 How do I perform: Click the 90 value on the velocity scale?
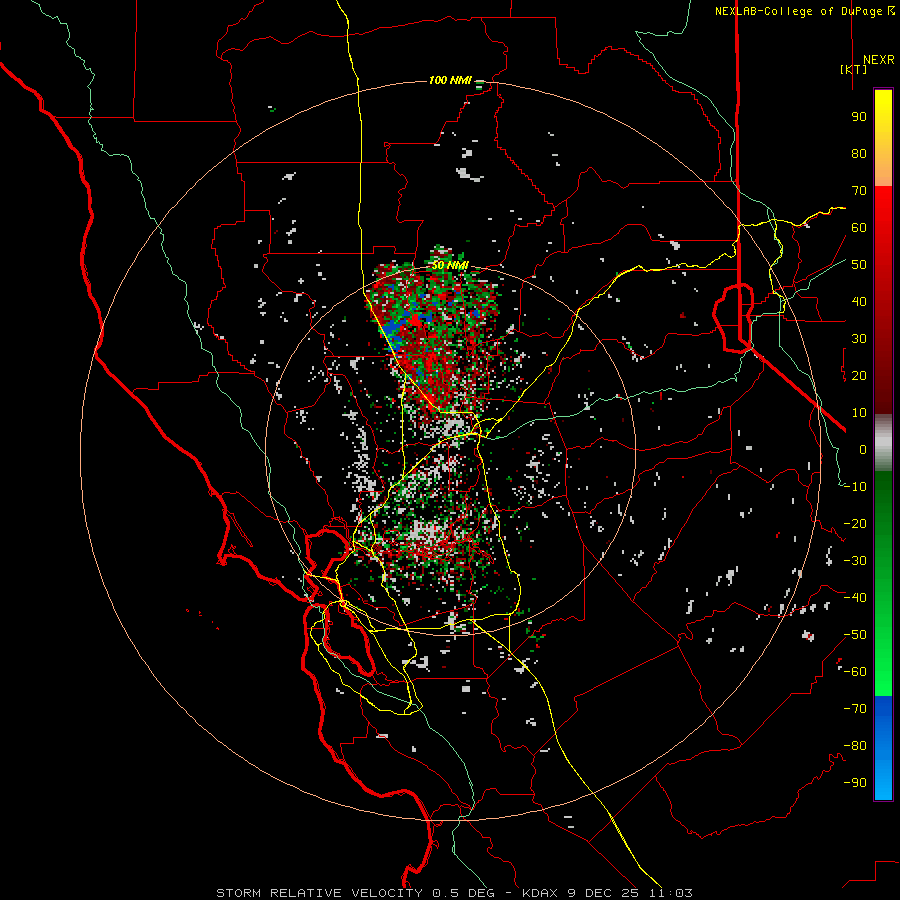point(859,117)
